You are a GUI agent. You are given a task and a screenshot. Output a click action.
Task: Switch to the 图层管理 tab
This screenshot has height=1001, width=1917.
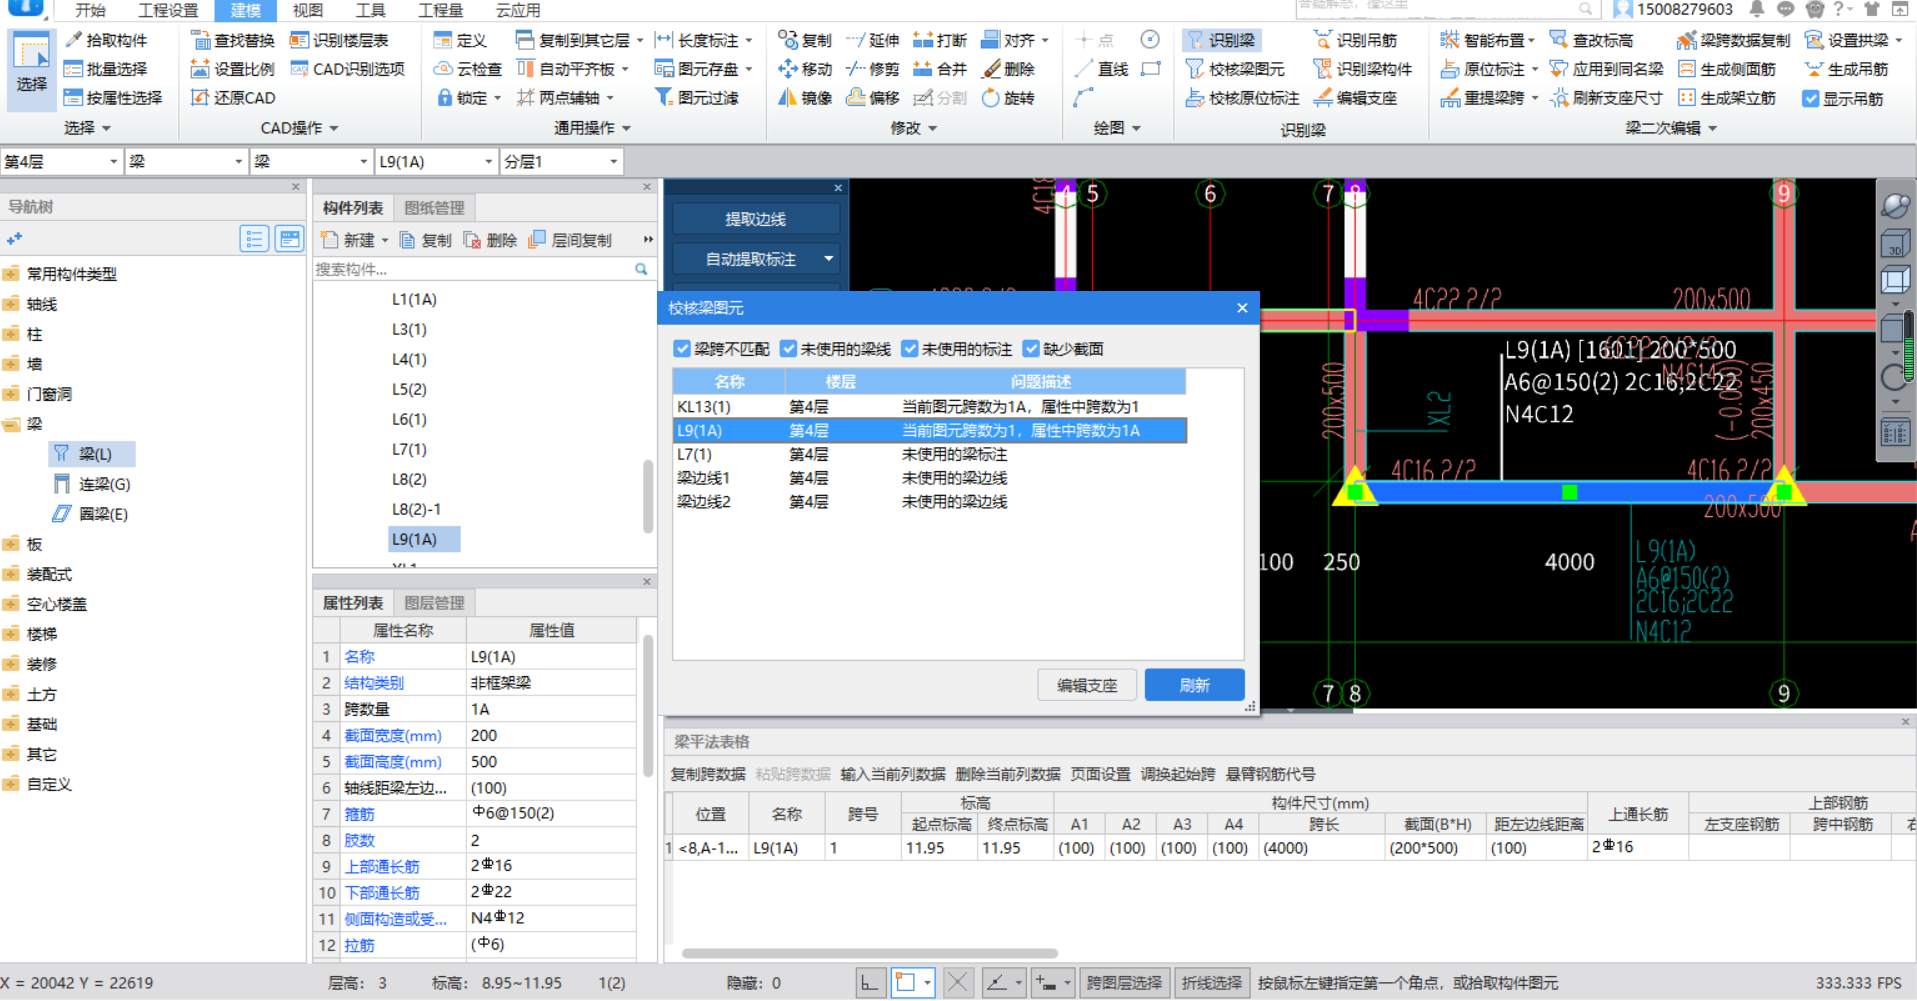[x=434, y=602]
